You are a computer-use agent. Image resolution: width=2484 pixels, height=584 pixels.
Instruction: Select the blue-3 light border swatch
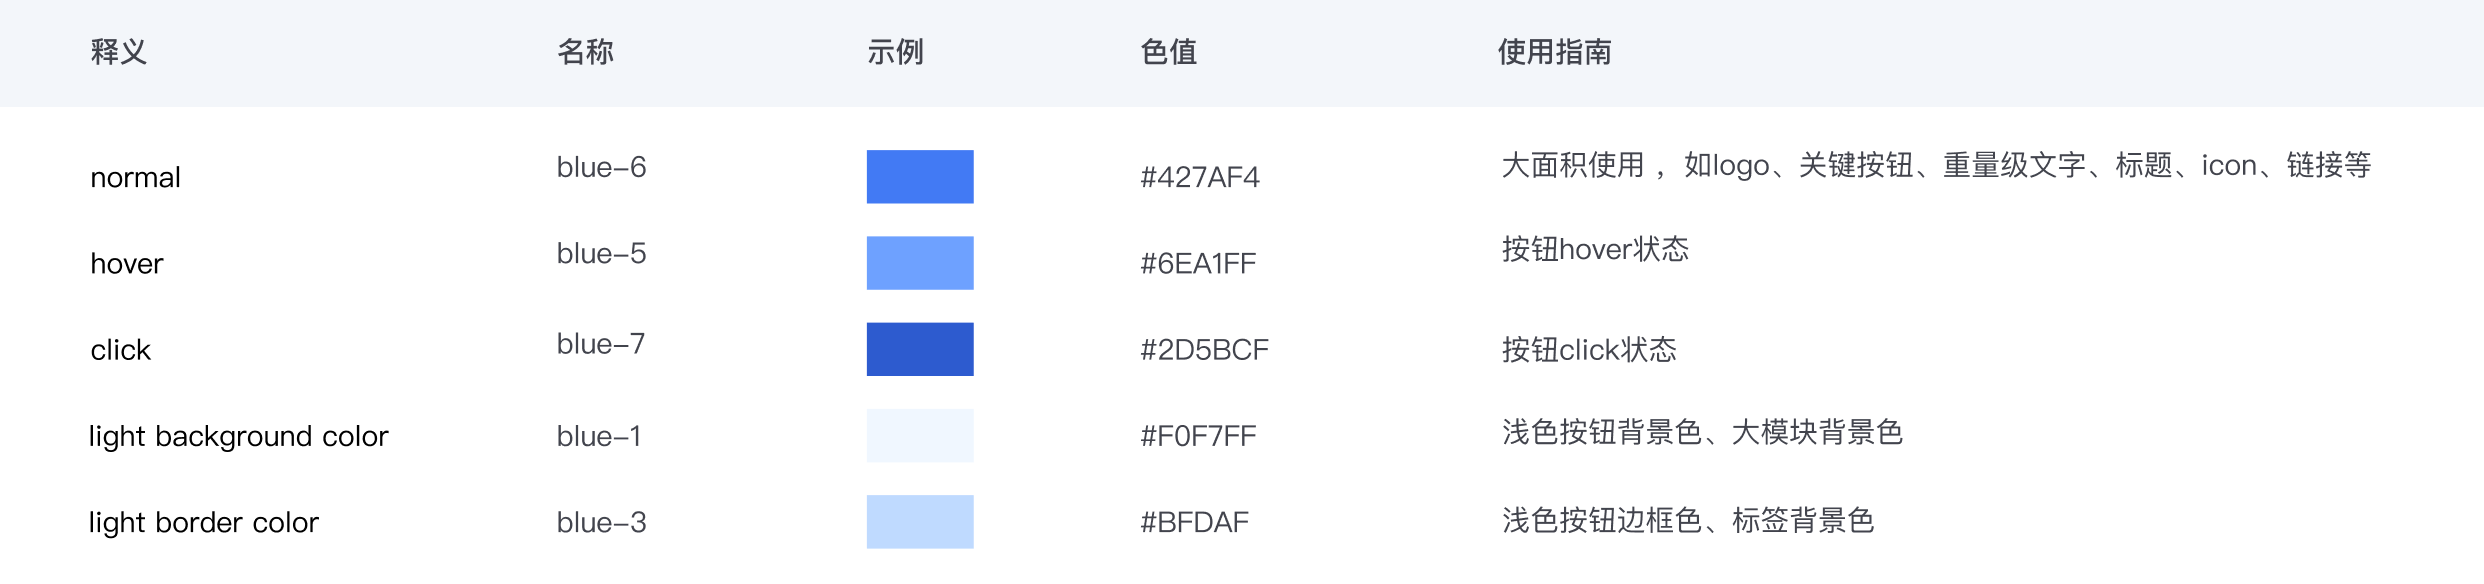[x=920, y=522]
